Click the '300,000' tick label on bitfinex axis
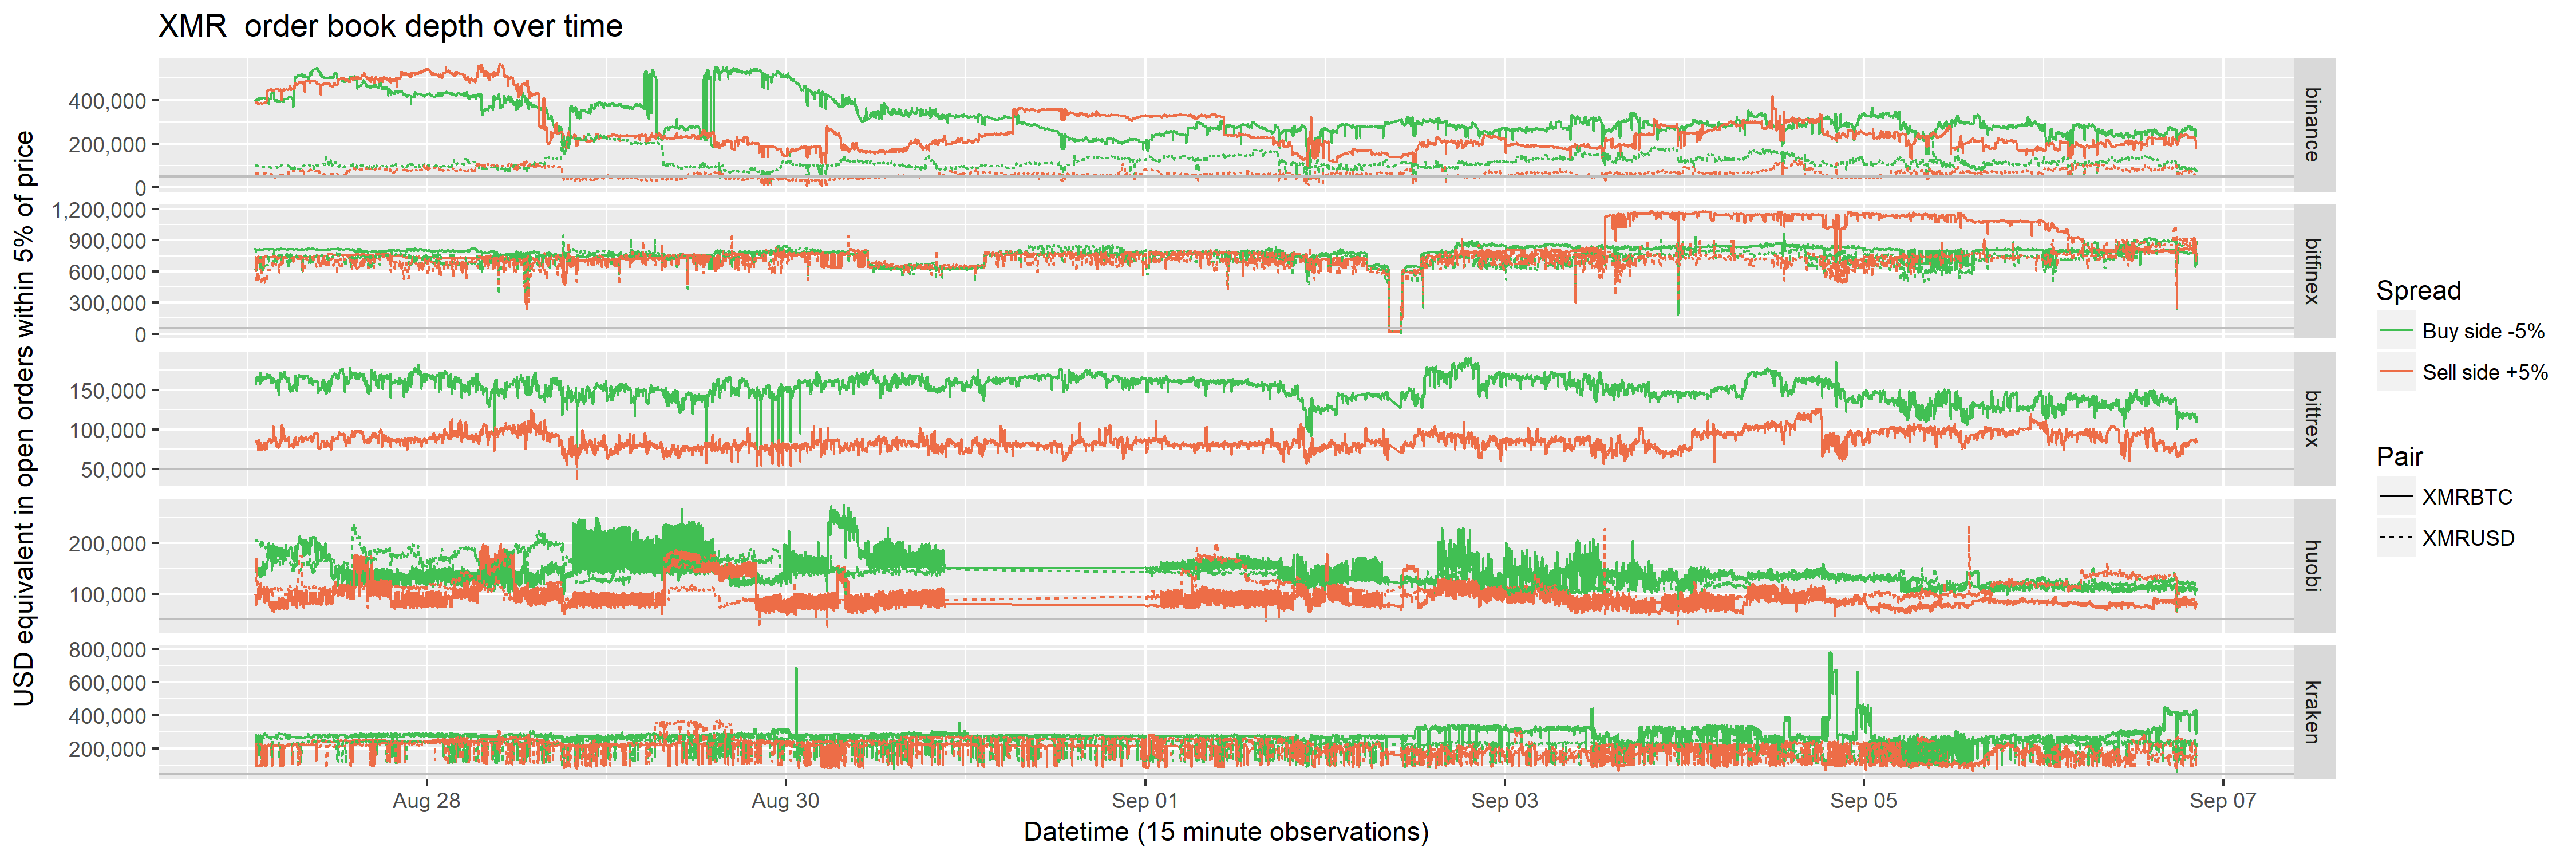Screen dimensions: 2576x859 107,303
